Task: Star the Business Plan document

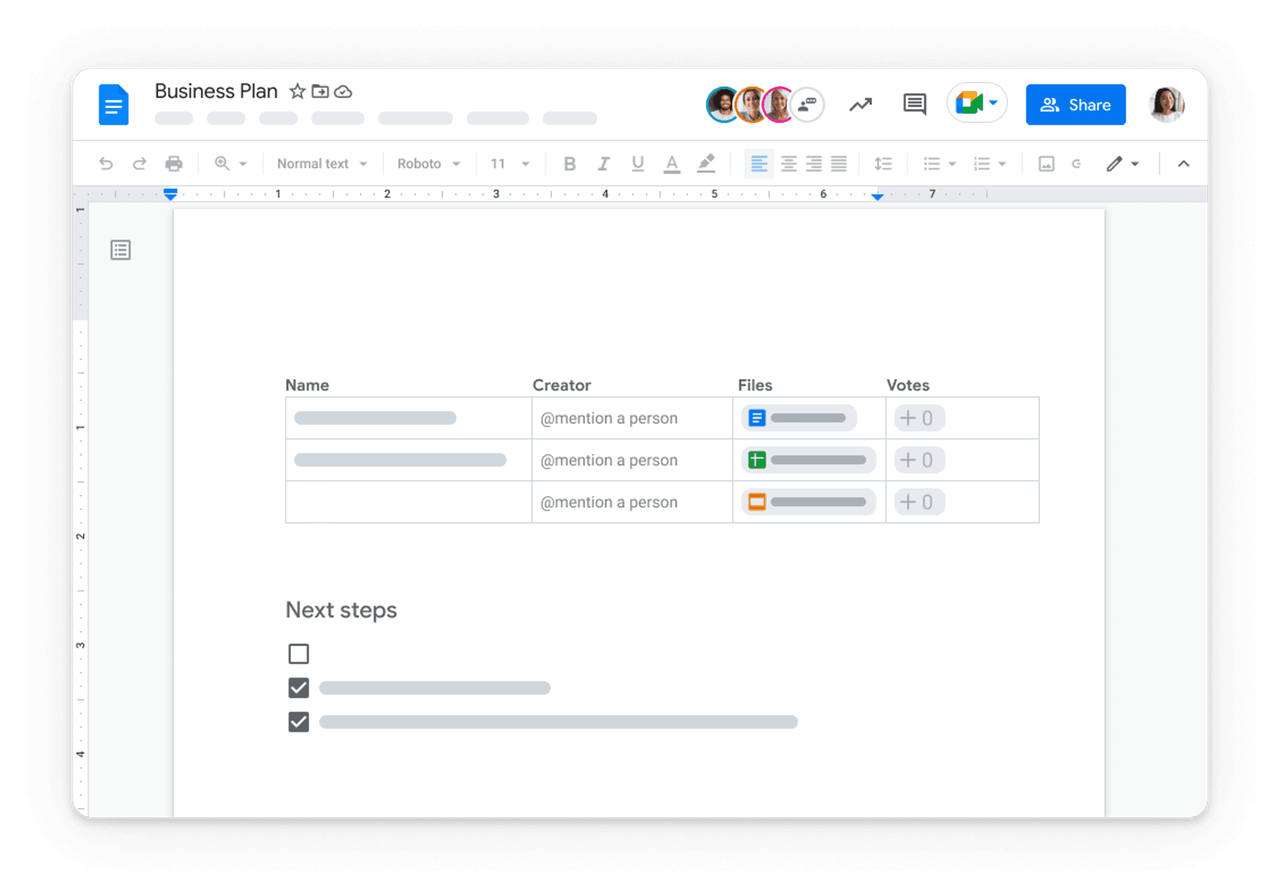Action: (297, 91)
